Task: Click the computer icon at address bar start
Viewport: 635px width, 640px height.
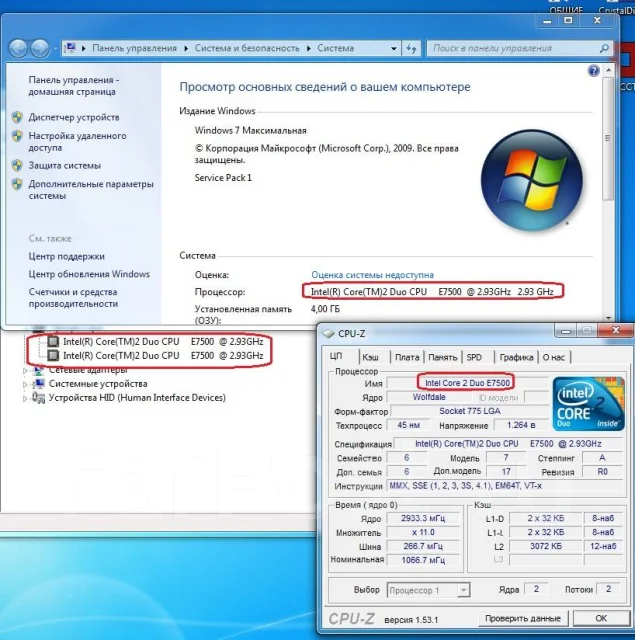Action: pos(71,48)
